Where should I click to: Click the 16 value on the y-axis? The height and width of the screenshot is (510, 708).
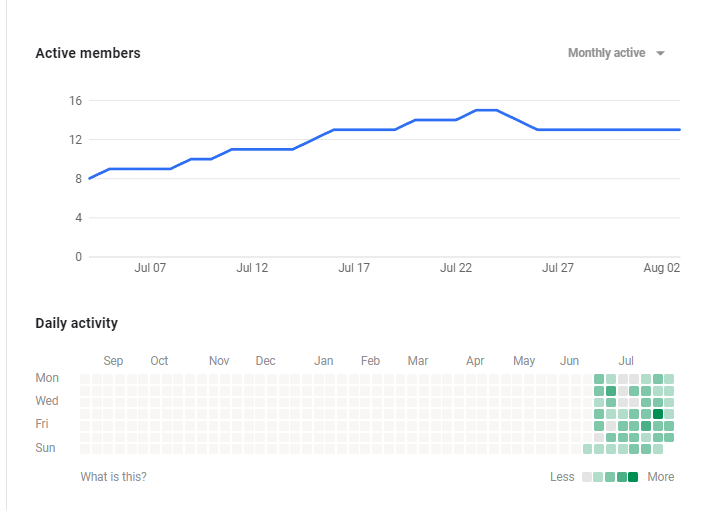(75, 100)
